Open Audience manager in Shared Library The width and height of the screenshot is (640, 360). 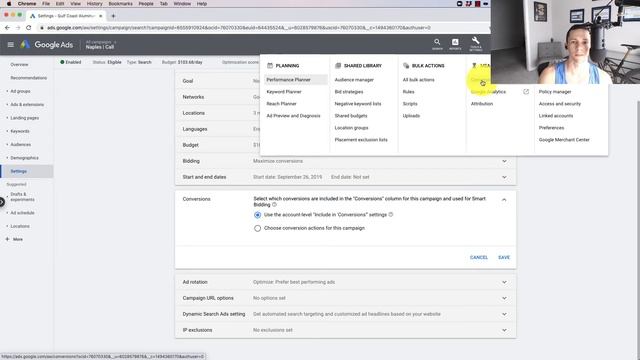click(x=354, y=80)
